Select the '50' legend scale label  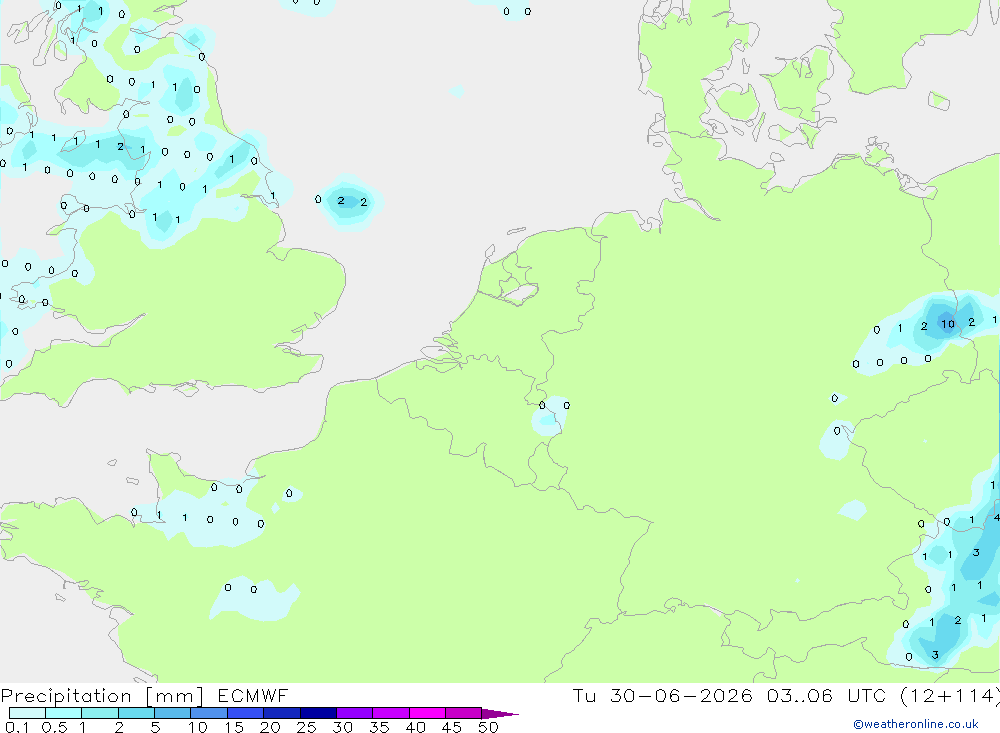[488, 727]
